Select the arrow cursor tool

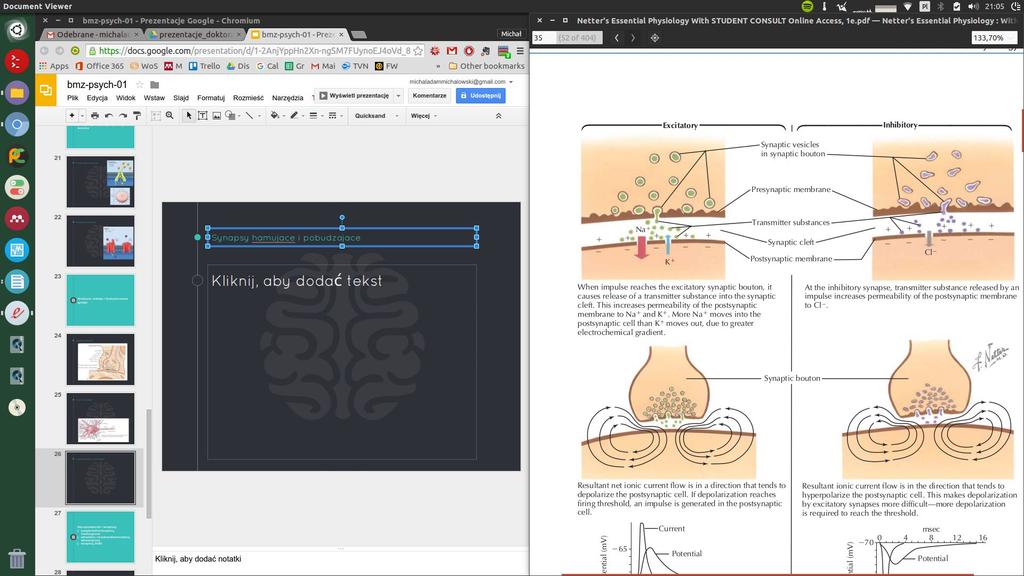pyautogui.click(x=189, y=116)
